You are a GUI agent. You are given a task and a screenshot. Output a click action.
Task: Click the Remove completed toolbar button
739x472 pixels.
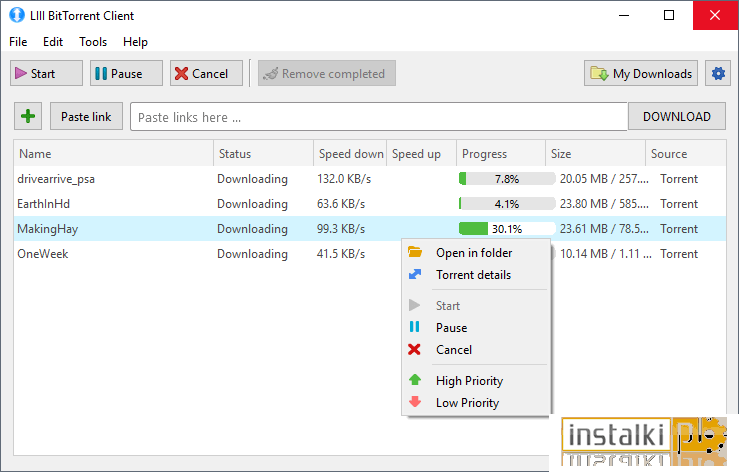pos(327,73)
